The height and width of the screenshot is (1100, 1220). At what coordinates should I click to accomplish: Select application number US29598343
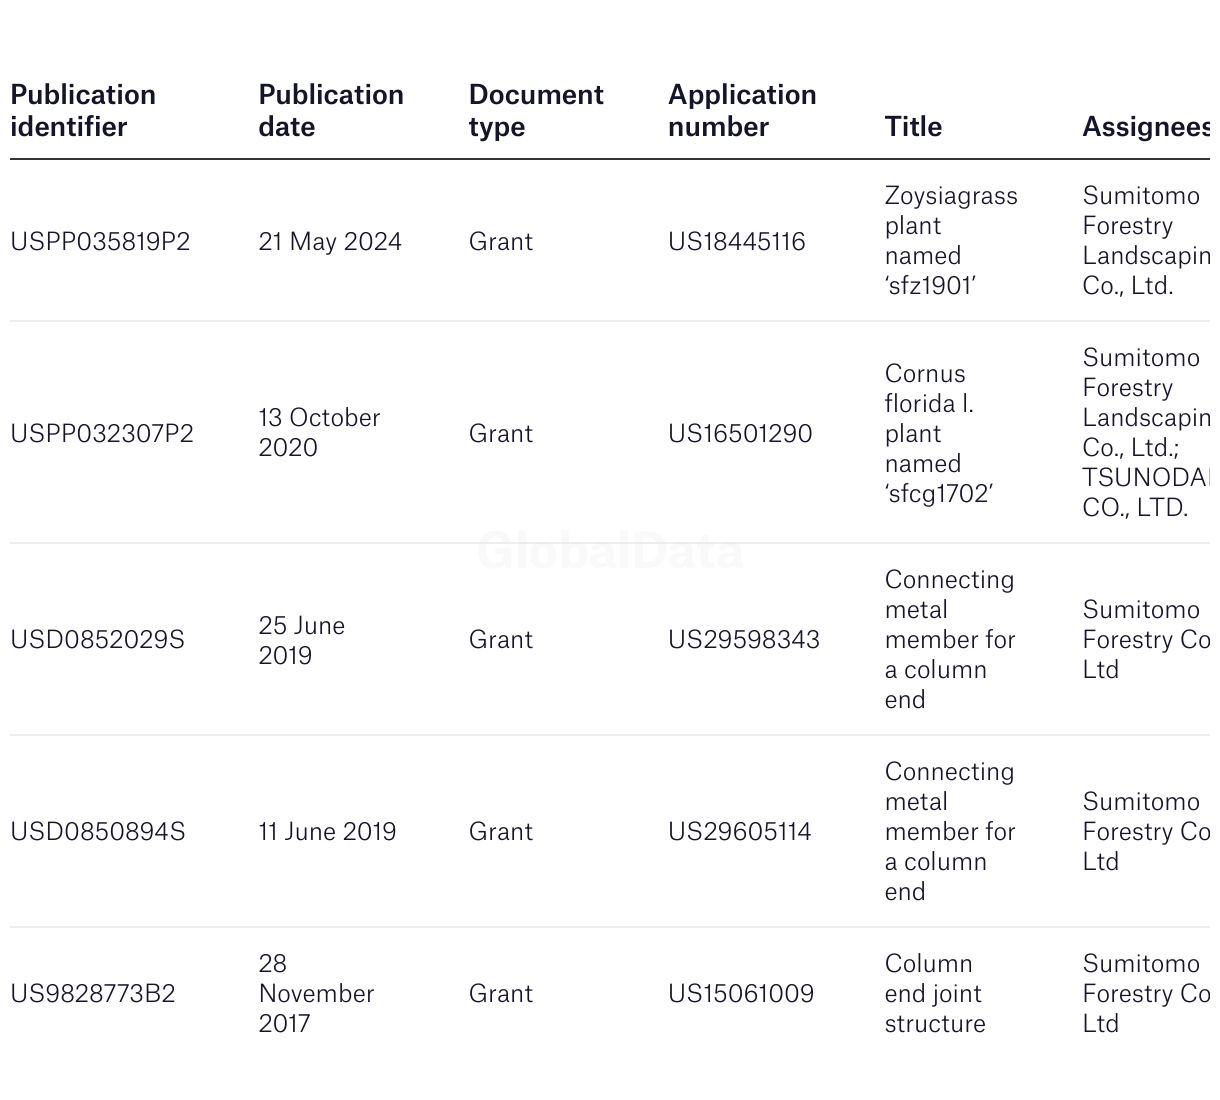point(744,640)
